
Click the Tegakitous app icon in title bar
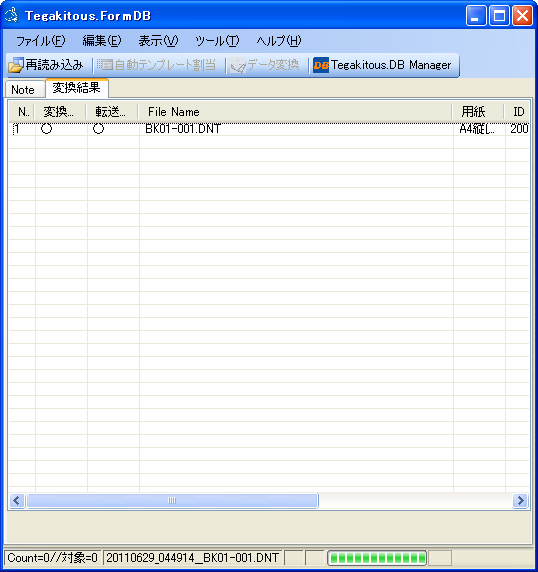[x=11, y=15]
